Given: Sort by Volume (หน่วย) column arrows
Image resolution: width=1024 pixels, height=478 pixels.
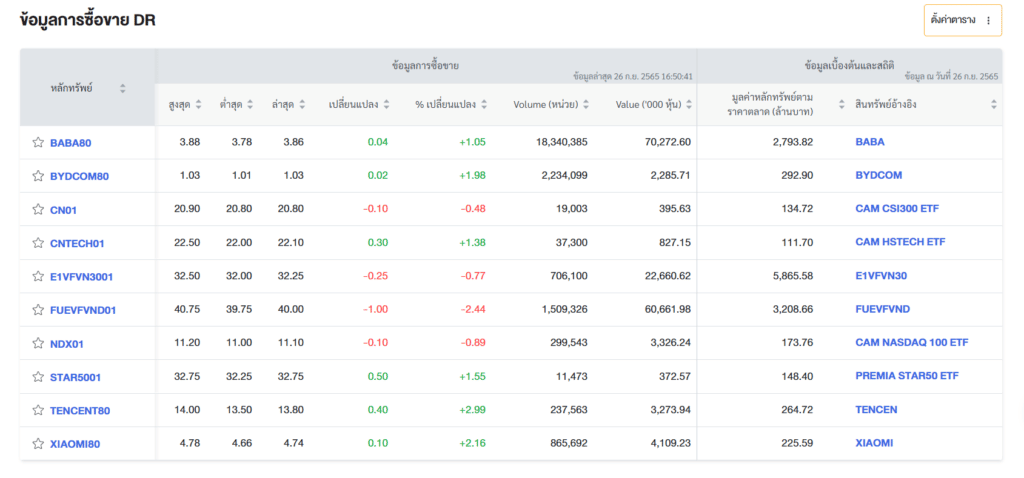Looking at the screenshot, I should [x=586, y=104].
